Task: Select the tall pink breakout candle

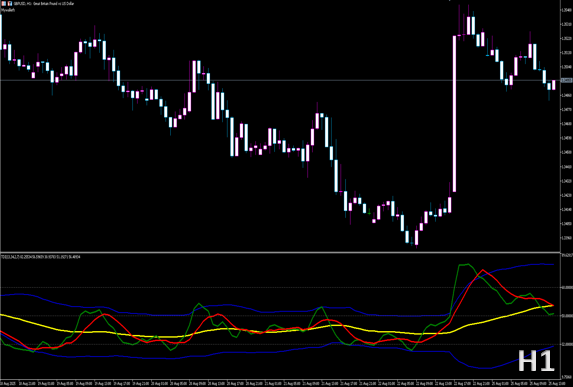Action: pyautogui.click(x=455, y=114)
